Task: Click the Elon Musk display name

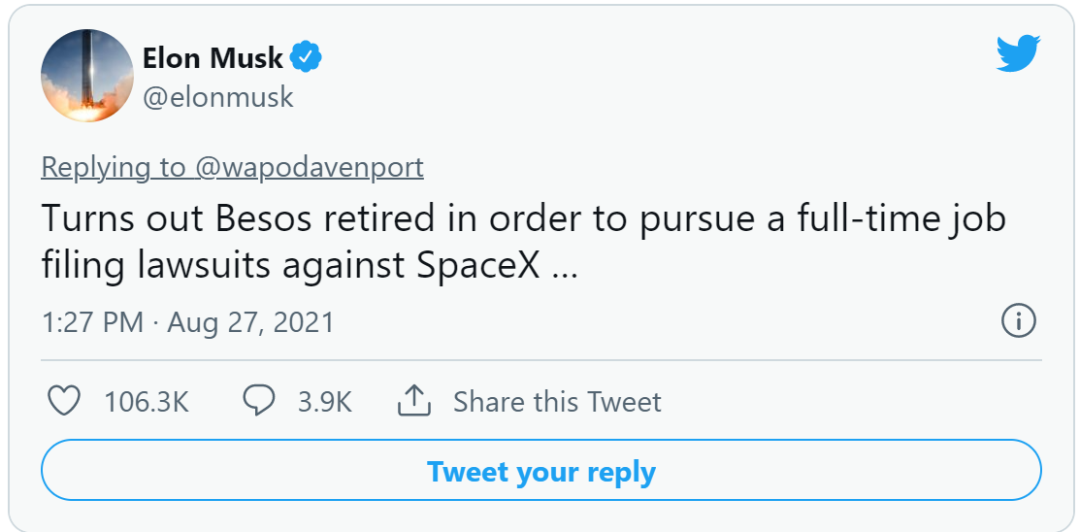Action: pyautogui.click(x=214, y=58)
